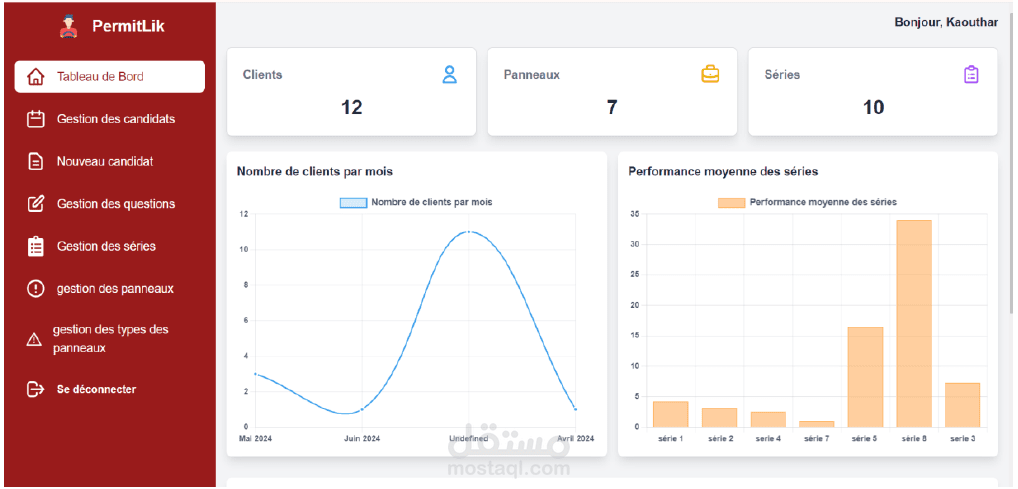Click the 'Clients' card title
Image resolution: width=1018 pixels, height=489 pixels.
tap(262, 75)
